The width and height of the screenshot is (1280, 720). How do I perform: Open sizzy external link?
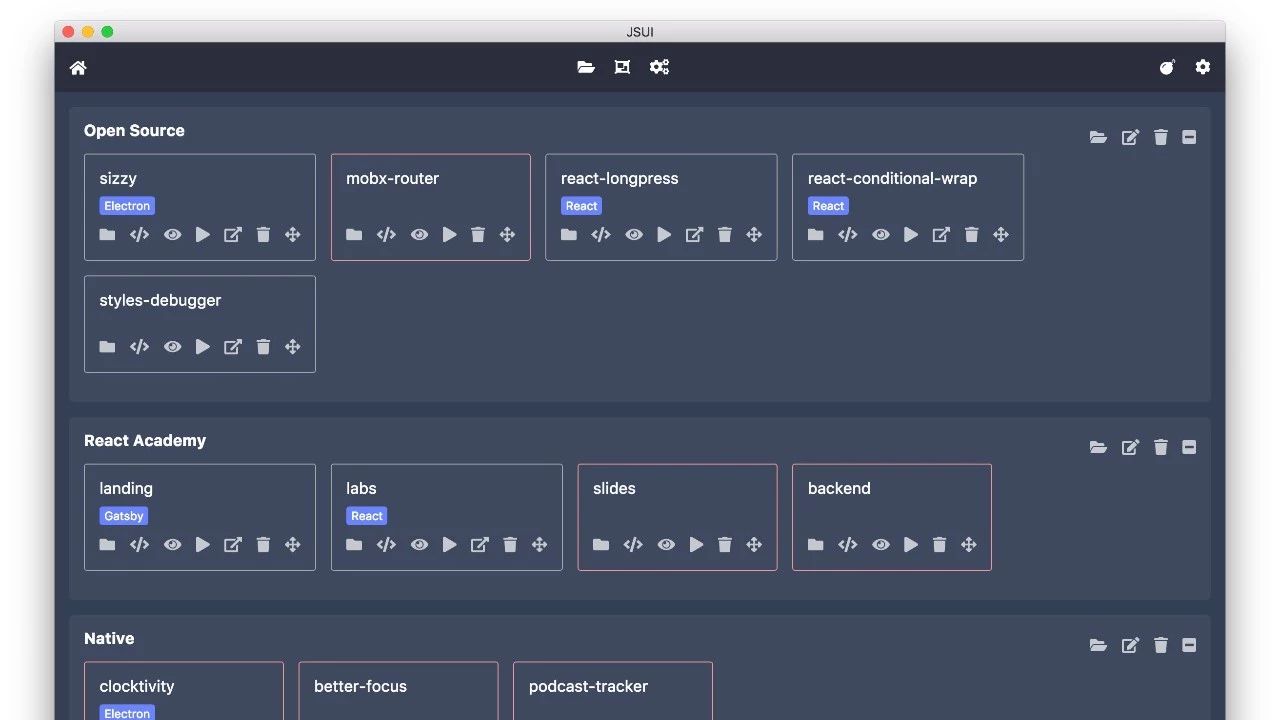[232, 234]
